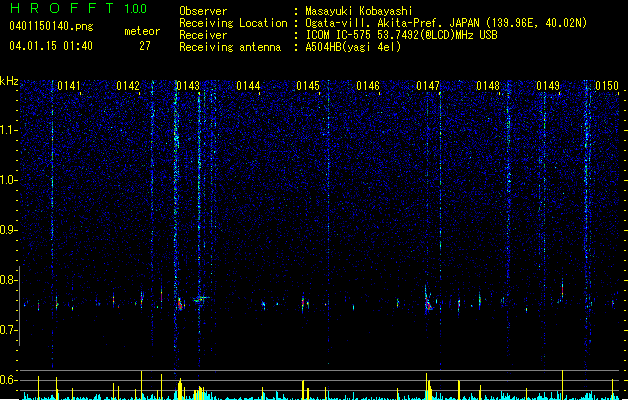Click the strong red meteor echo after 0147
This screenshot has height=400, width=629.
coord(428,304)
